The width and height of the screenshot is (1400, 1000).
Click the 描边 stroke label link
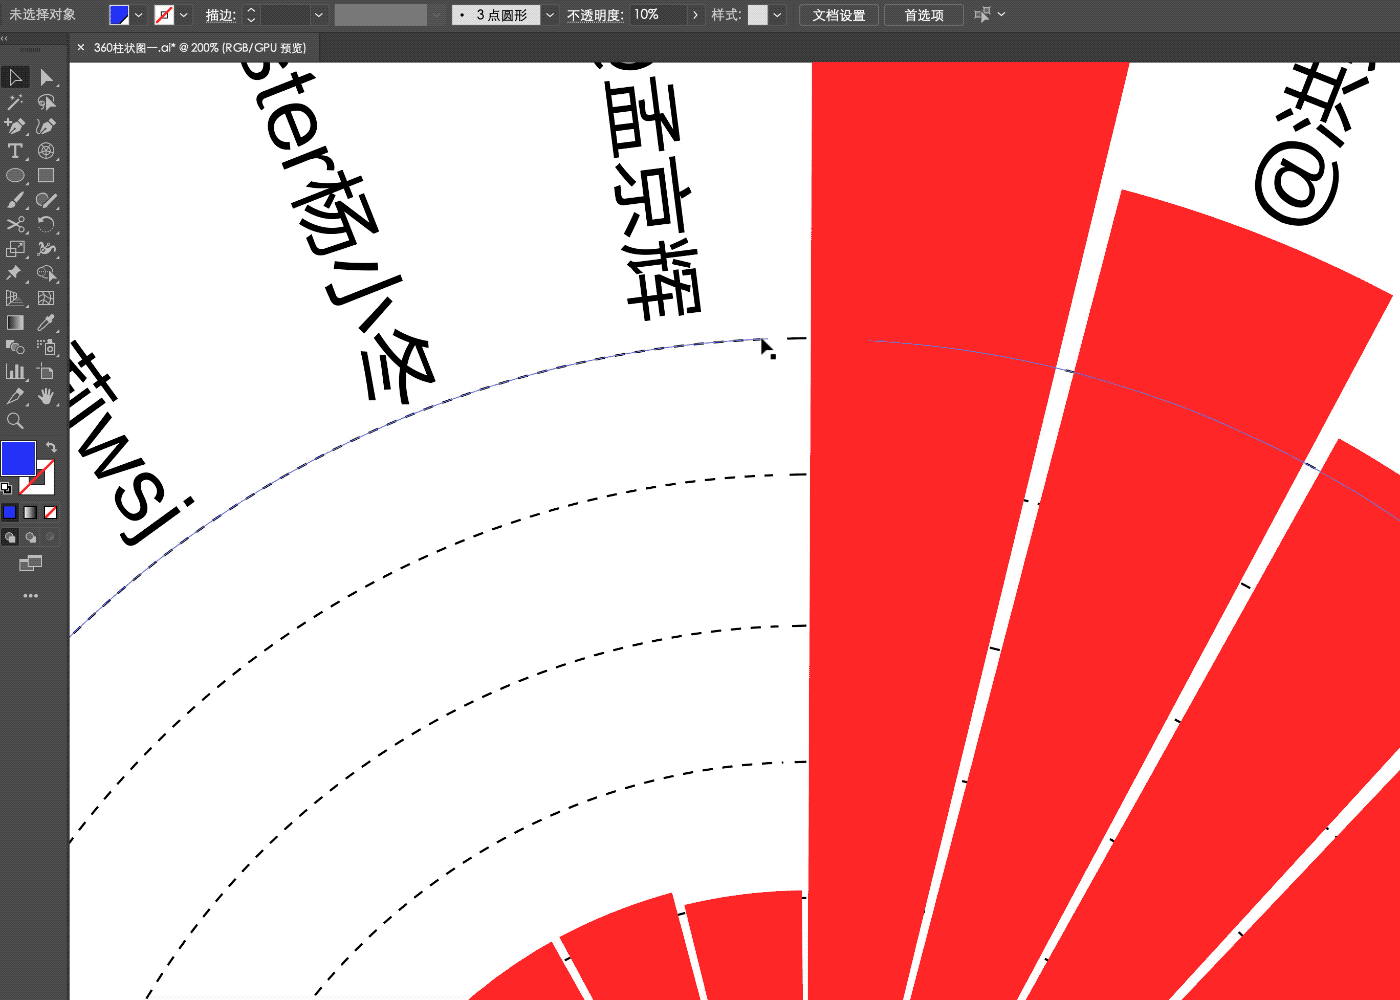pyautogui.click(x=220, y=15)
